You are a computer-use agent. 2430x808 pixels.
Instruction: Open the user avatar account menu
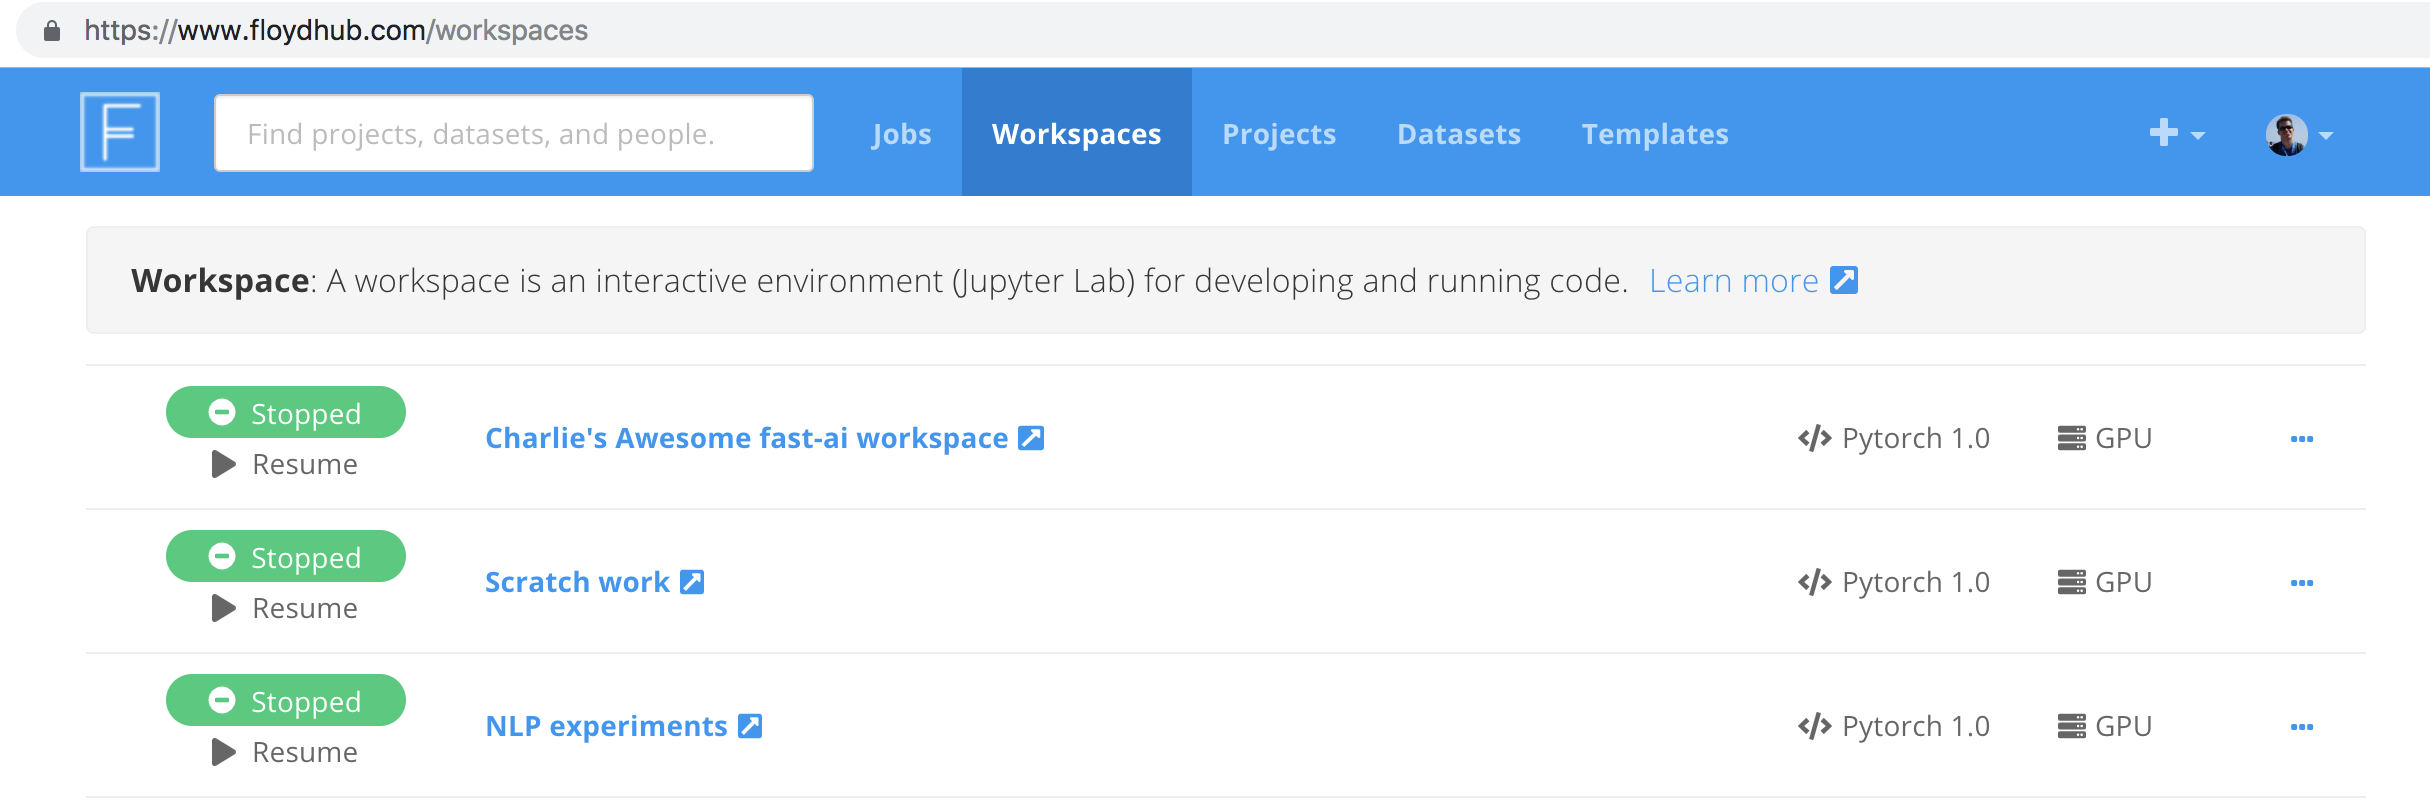pyautogui.click(x=2297, y=134)
